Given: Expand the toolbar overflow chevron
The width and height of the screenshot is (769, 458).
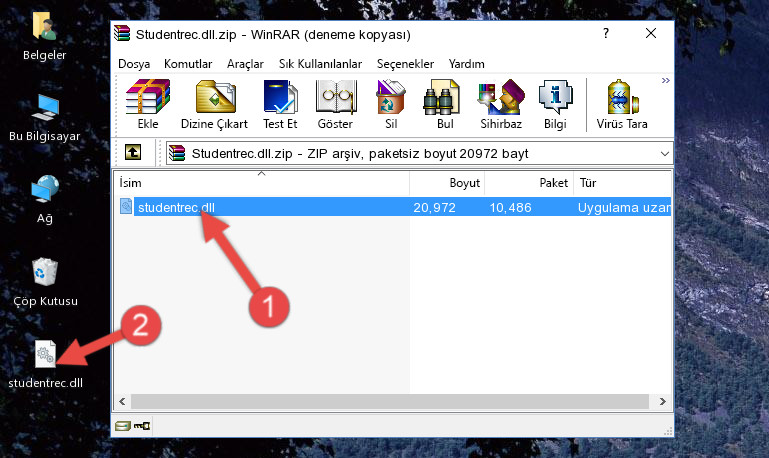Looking at the screenshot, I should (666, 80).
